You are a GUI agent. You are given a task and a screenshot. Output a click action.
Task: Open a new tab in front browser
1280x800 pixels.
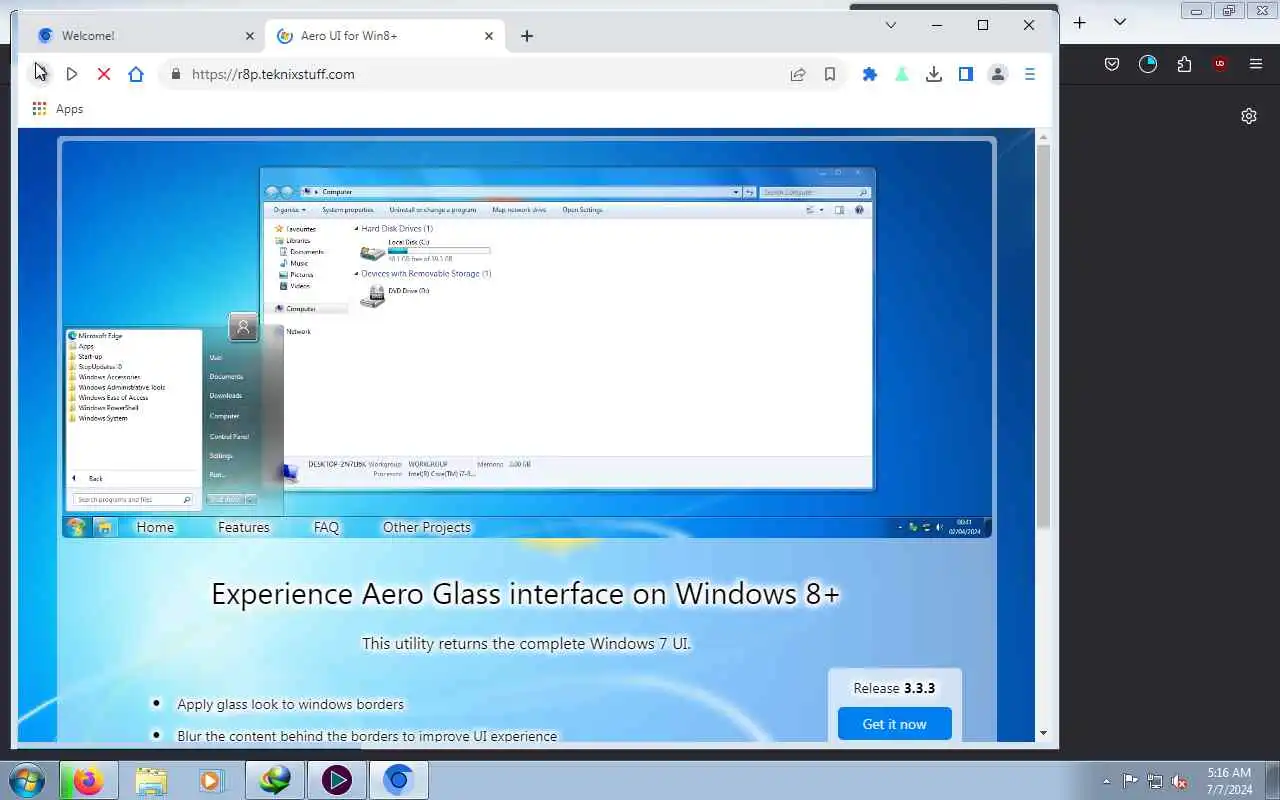click(527, 36)
